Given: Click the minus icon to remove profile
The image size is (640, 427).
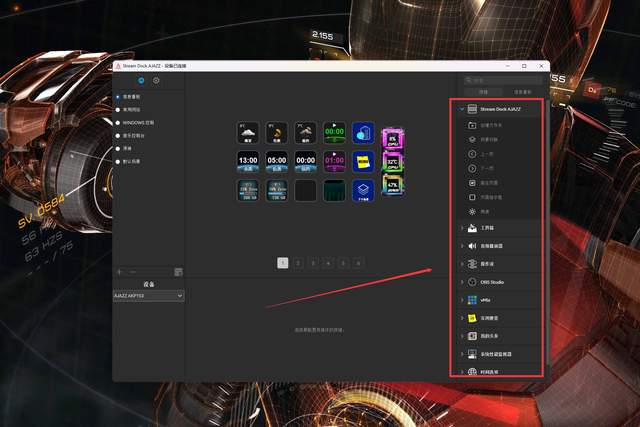Looking at the screenshot, I should coord(133,272).
